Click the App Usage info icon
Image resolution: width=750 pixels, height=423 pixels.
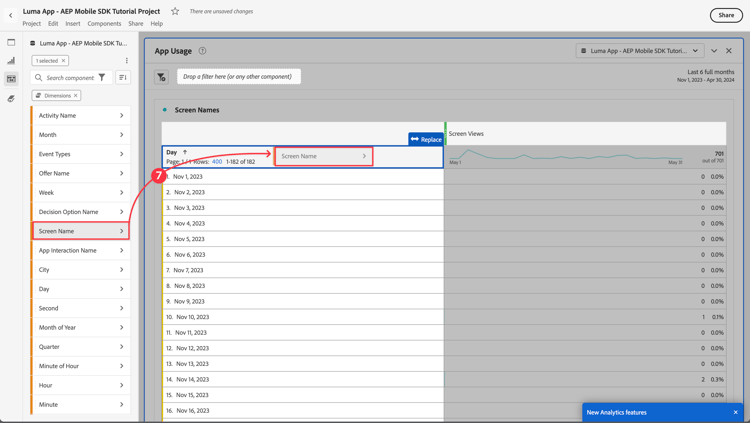click(202, 51)
